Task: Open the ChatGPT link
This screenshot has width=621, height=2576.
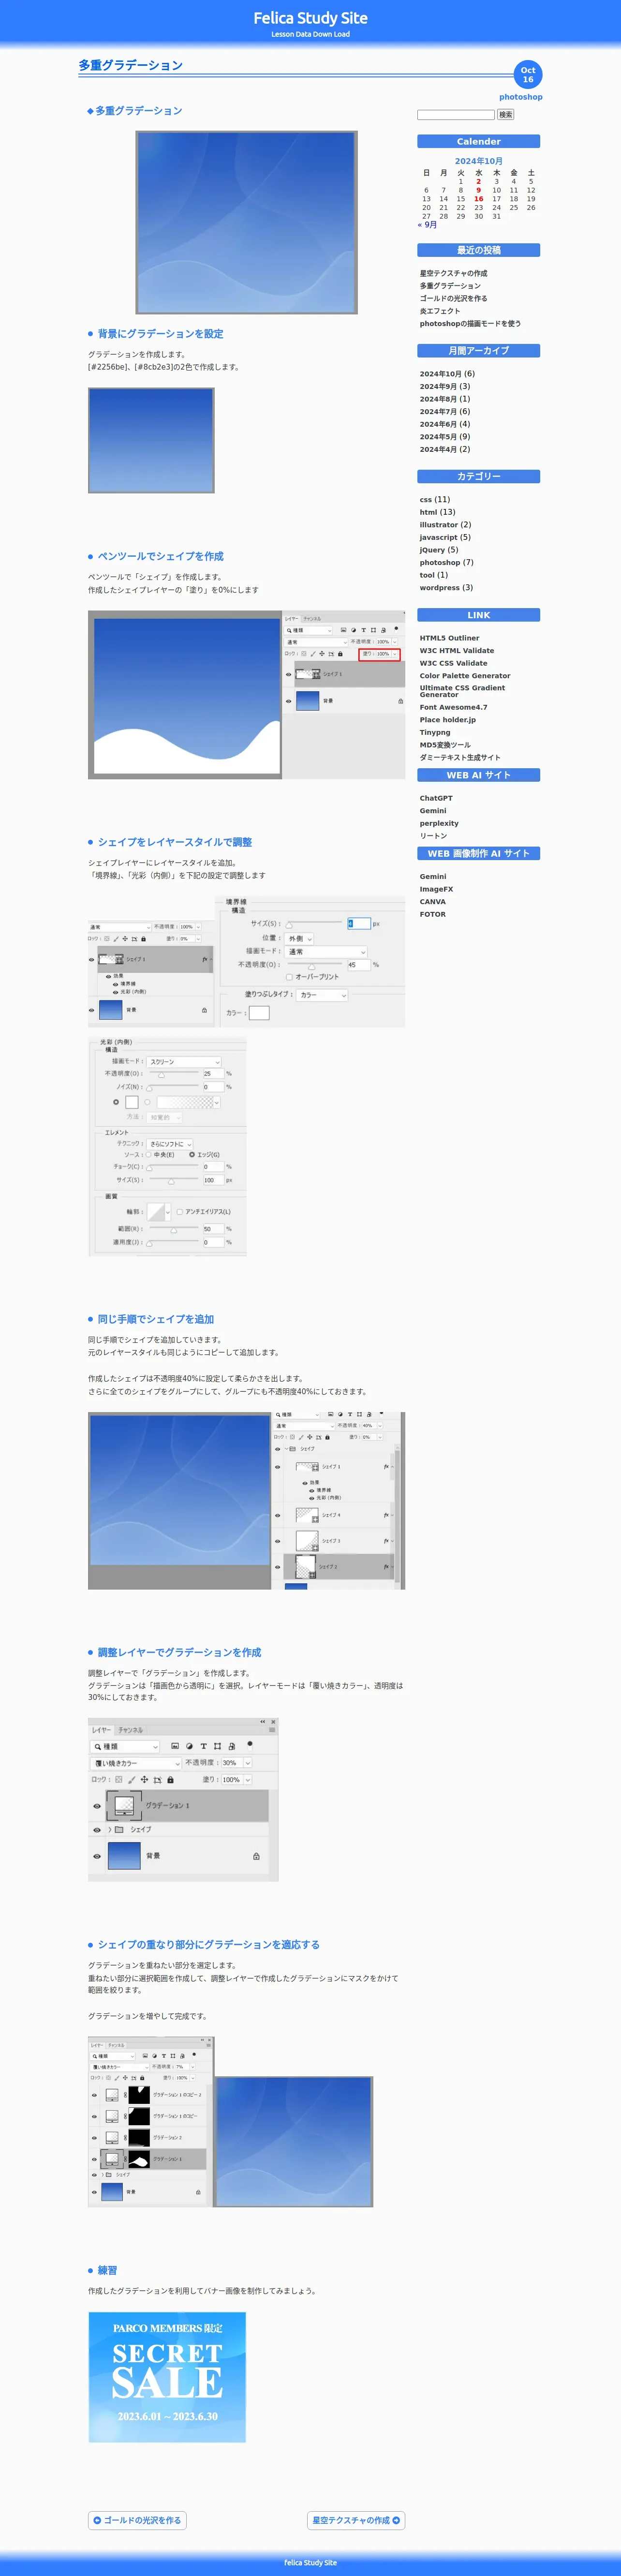Action: pyautogui.click(x=436, y=798)
